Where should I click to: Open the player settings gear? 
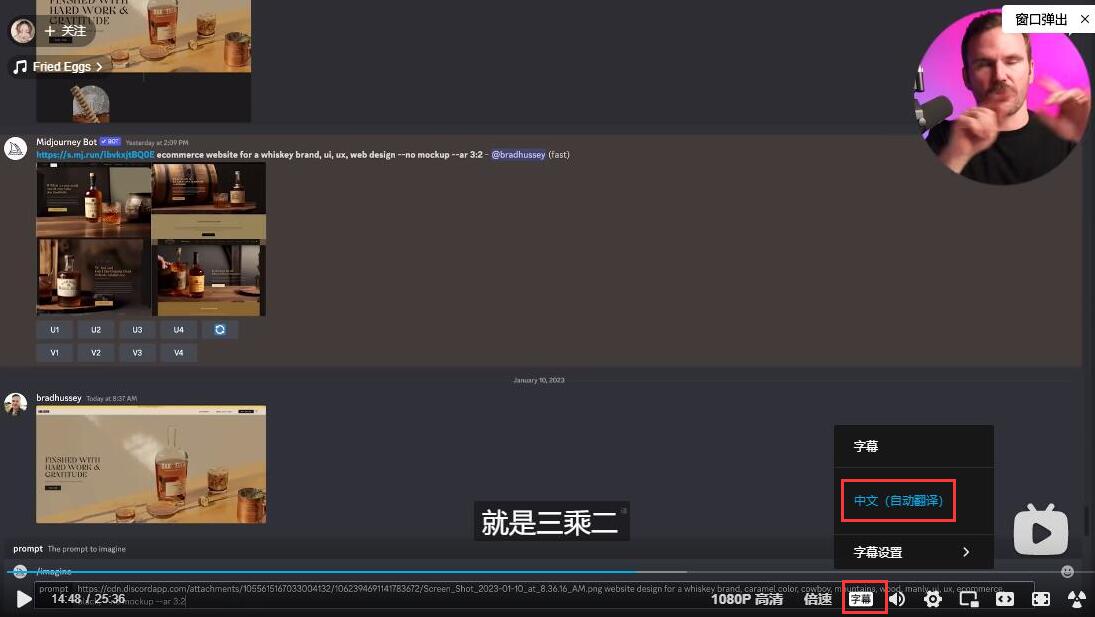point(933,599)
